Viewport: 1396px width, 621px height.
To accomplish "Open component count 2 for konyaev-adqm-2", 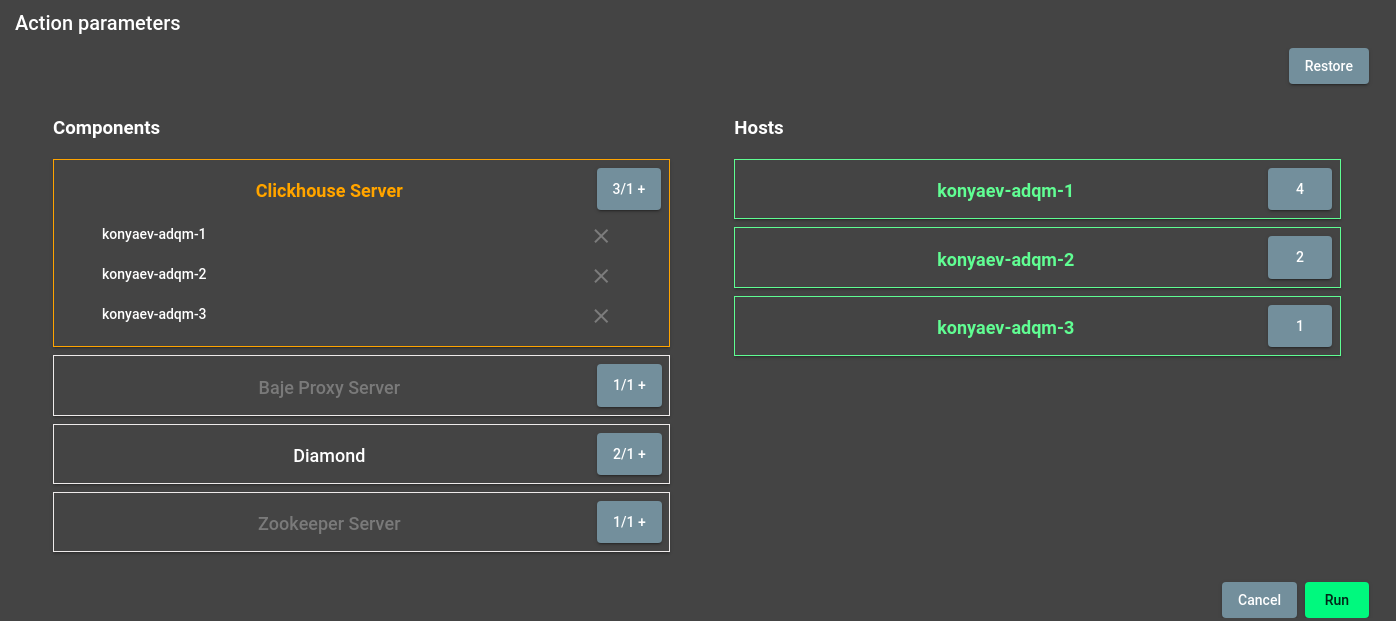I will click(x=1299, y=257).
